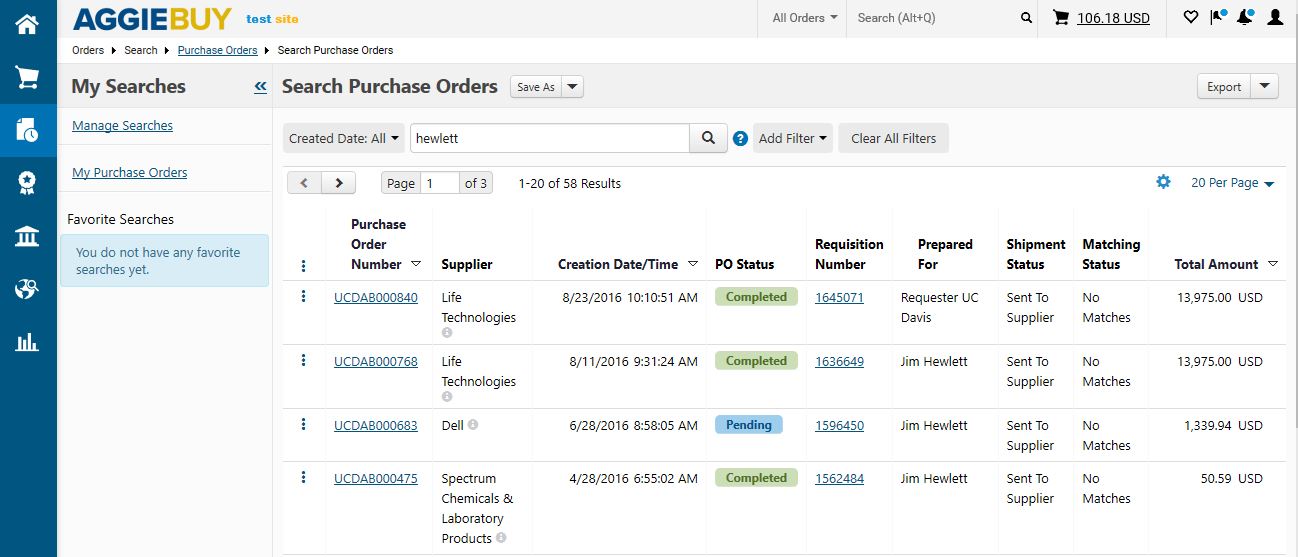The image size is (1298, 557).
Task: Click Purchase Orders breadcrumb link
Action: tap(217, 50)
